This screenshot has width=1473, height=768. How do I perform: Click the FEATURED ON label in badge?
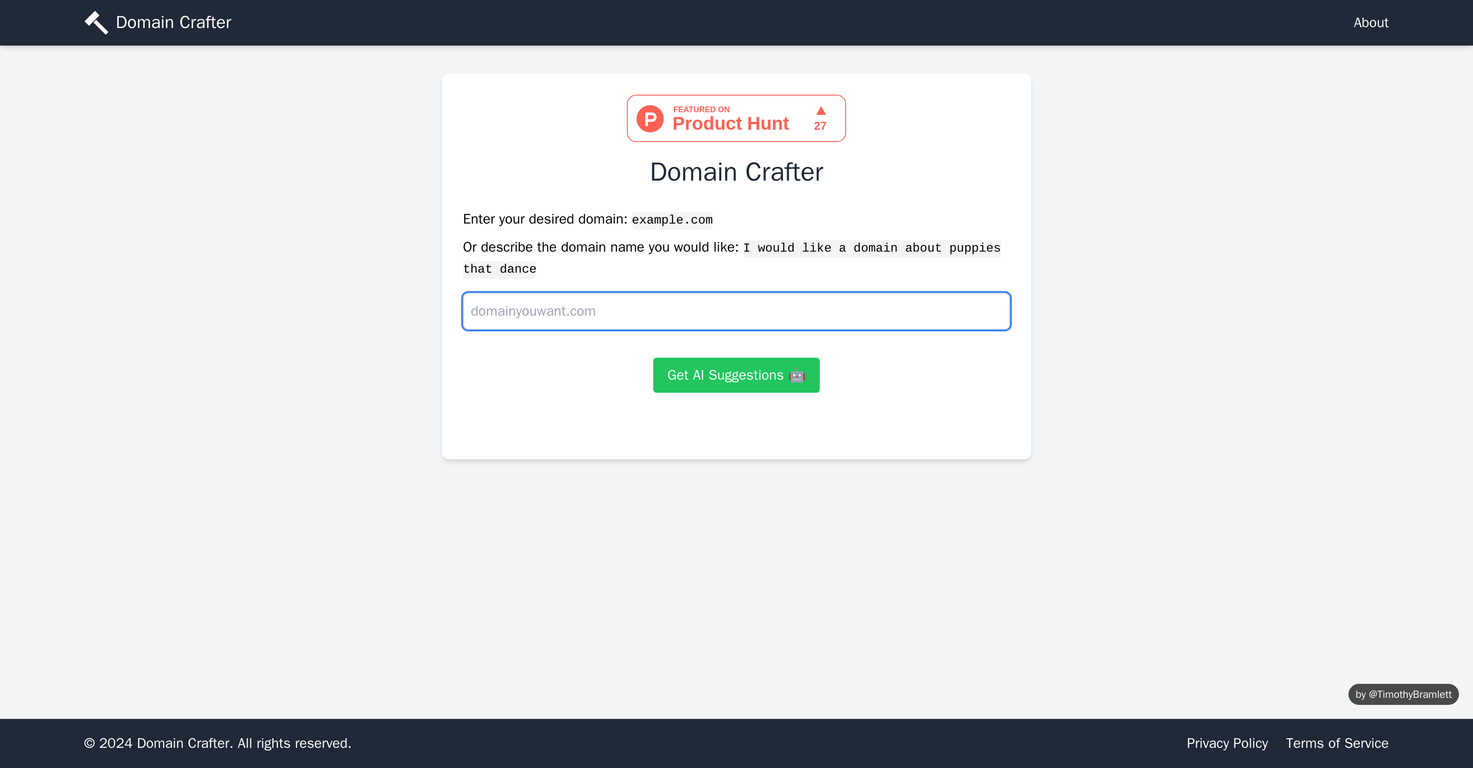click(x=701, y=109)
